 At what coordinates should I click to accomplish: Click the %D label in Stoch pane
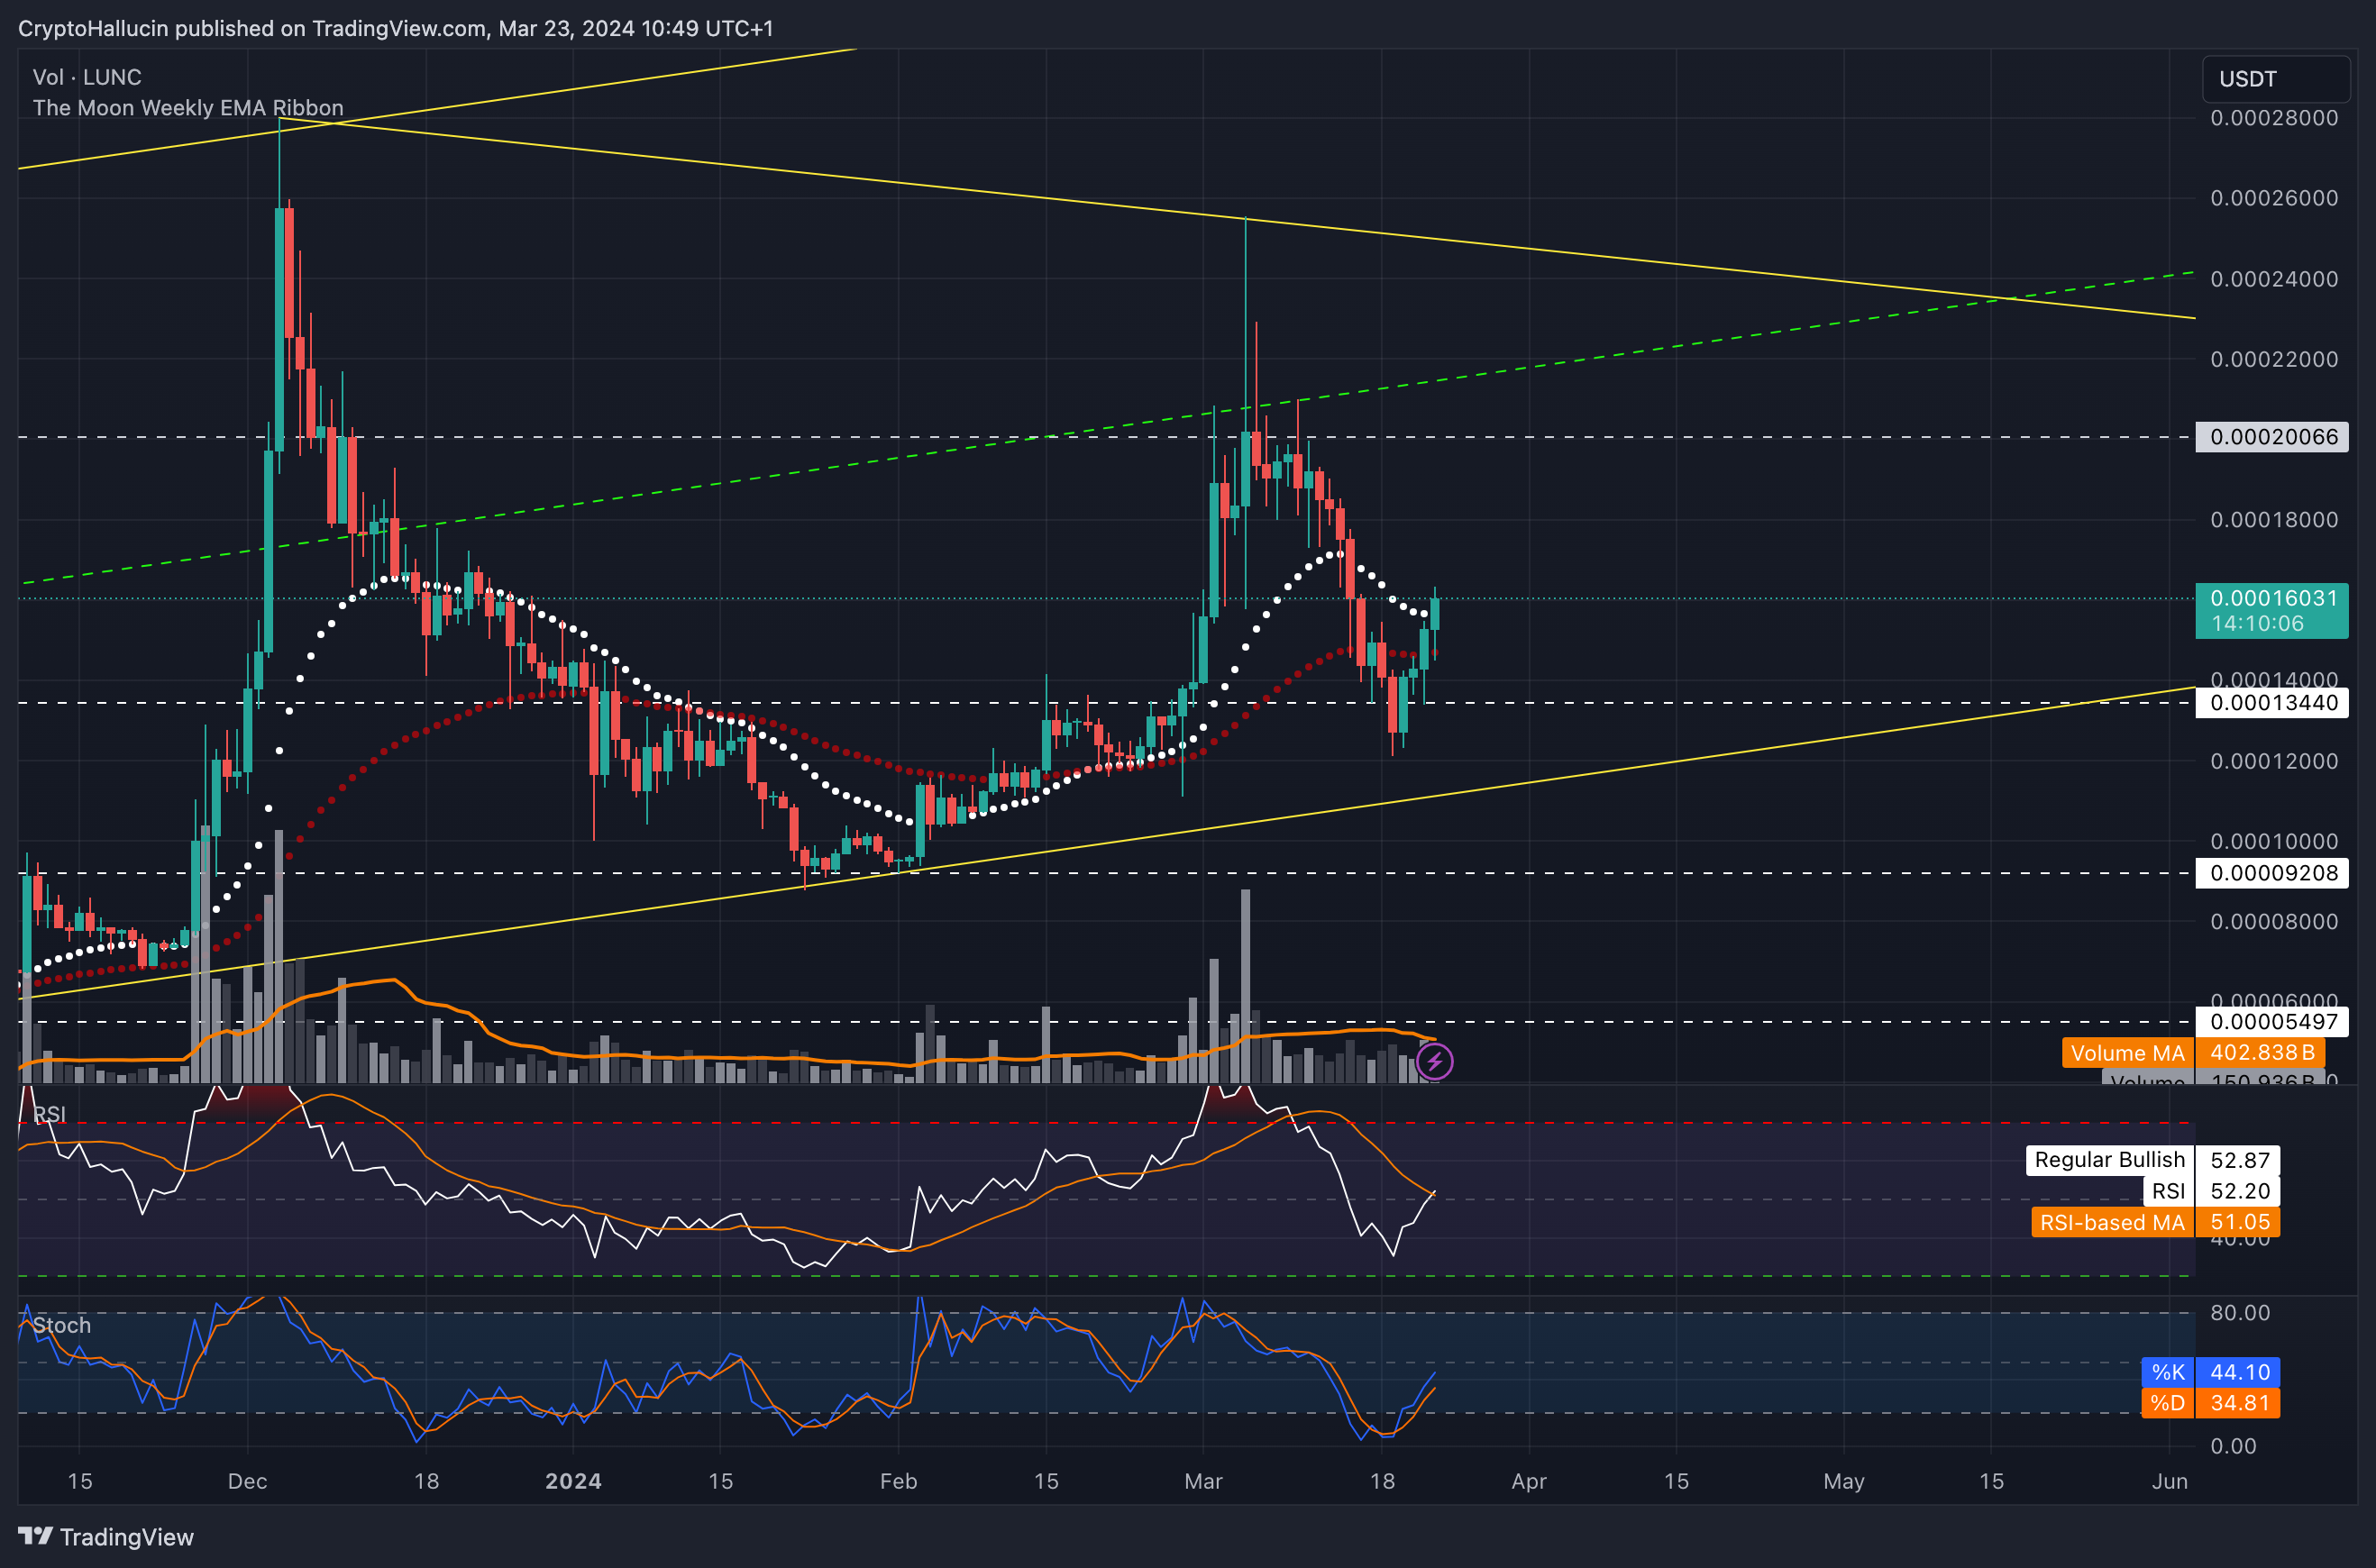point(2168,1403)
